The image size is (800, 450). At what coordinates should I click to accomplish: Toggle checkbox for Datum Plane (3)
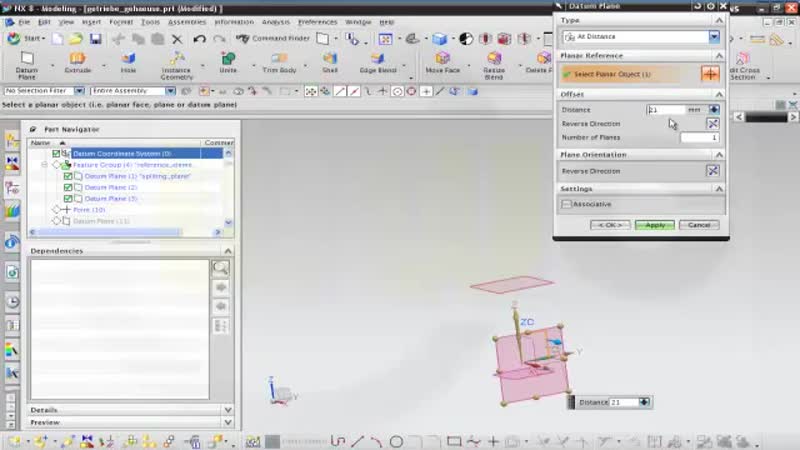[x=68, y=198]
